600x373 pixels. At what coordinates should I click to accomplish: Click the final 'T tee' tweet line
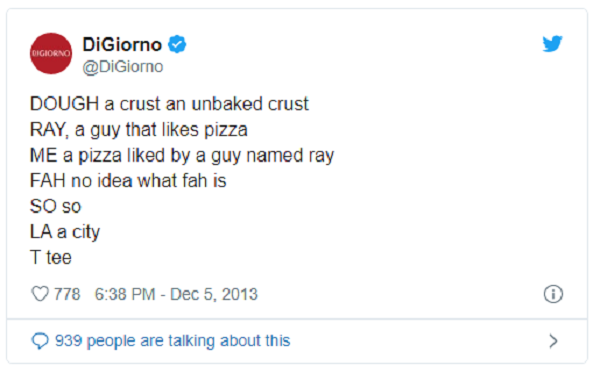[51, 257]
